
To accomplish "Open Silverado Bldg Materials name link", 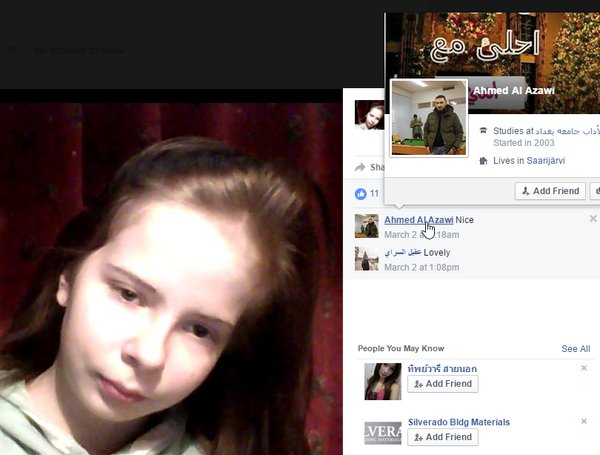I will click(459, 422).
